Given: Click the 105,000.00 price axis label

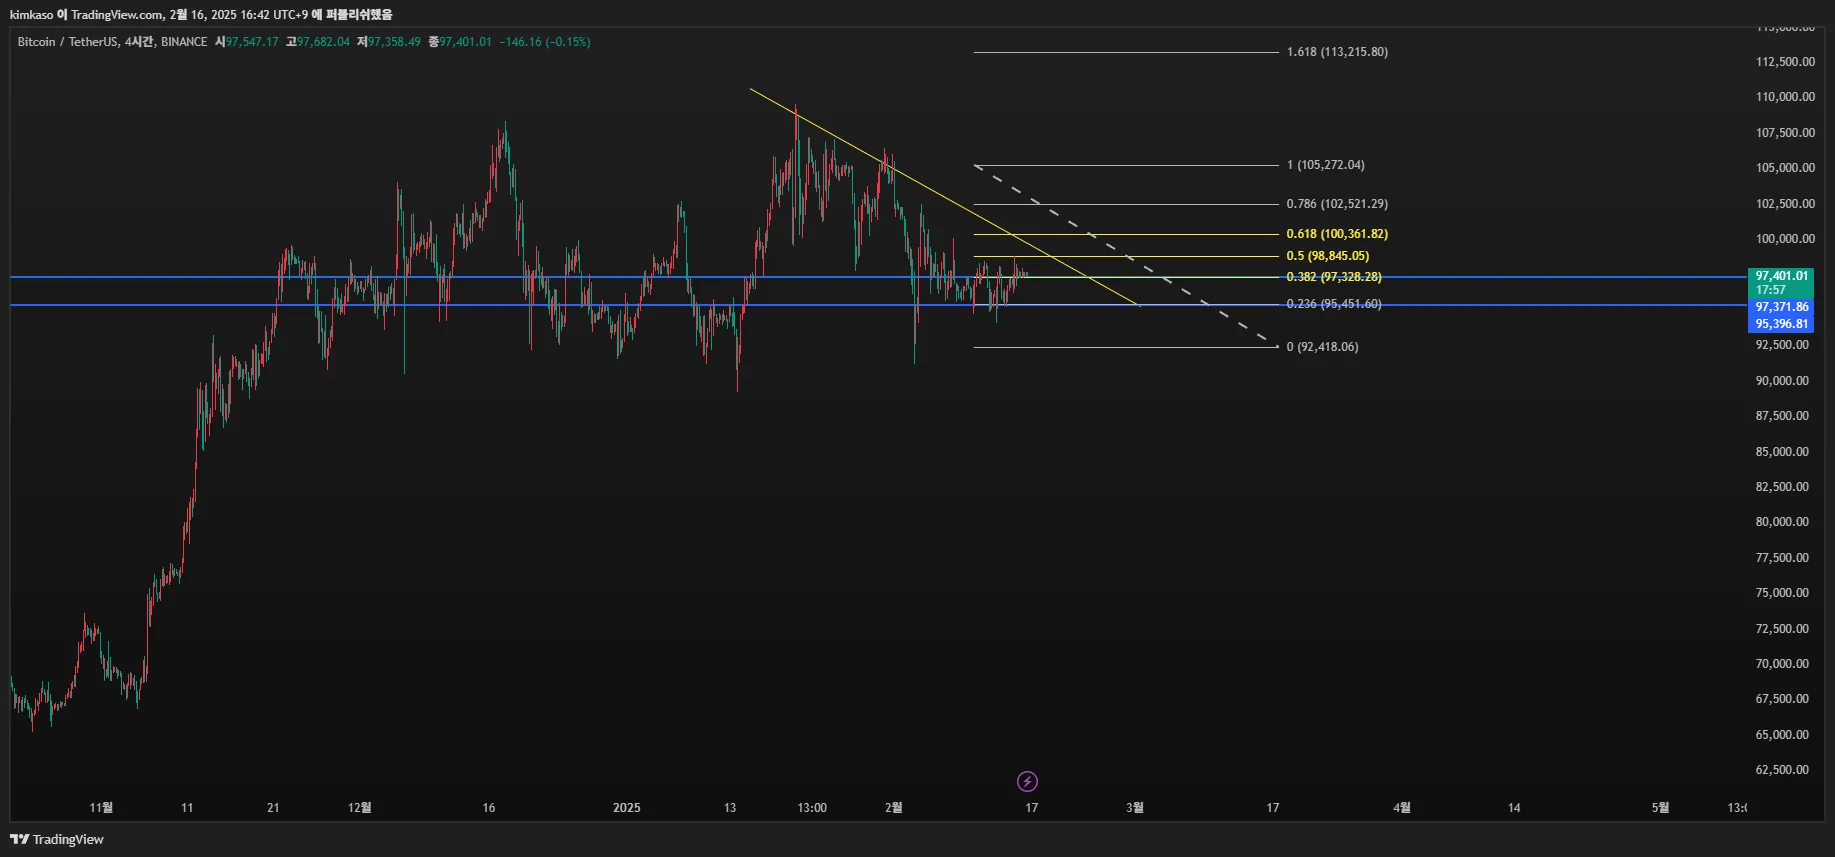Looking at the screenshot, I should 1785,168.
